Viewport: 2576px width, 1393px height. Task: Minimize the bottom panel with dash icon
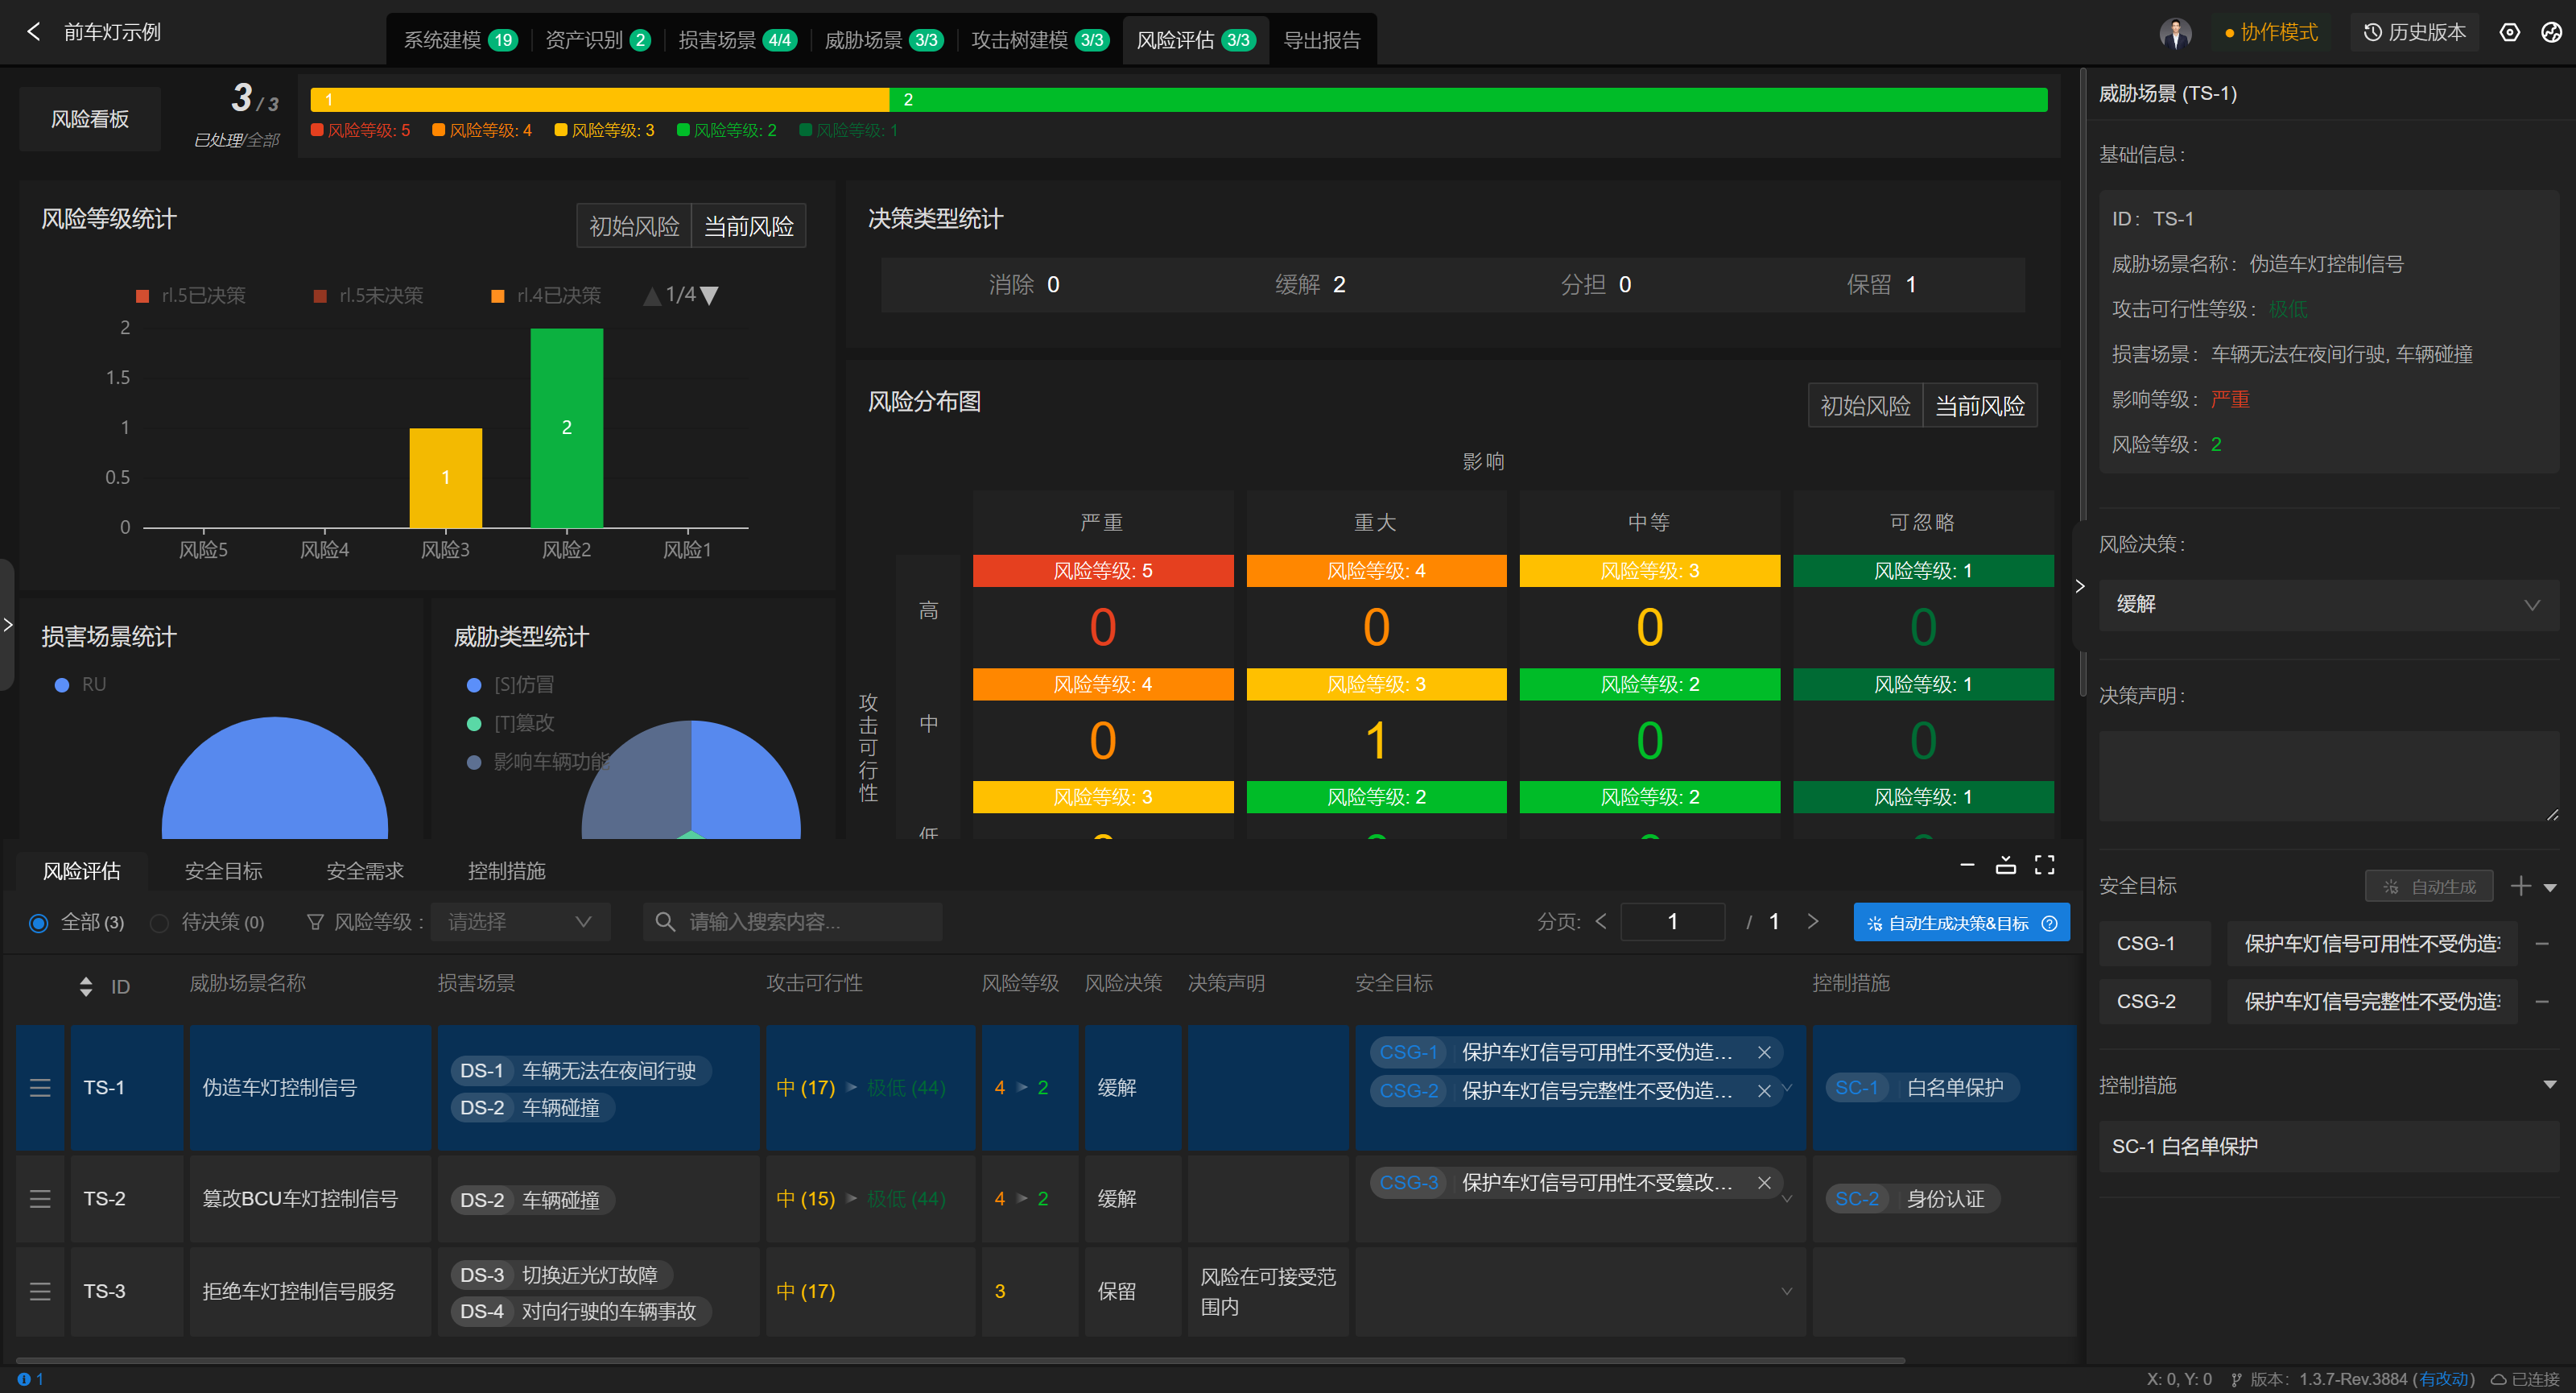click(1967, 865)
